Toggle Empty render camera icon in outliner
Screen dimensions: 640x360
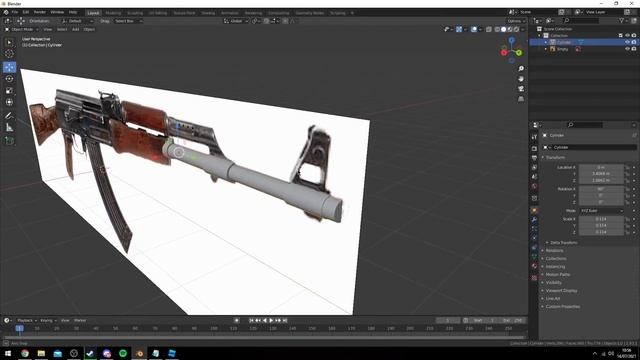click(x=634, y=49)
